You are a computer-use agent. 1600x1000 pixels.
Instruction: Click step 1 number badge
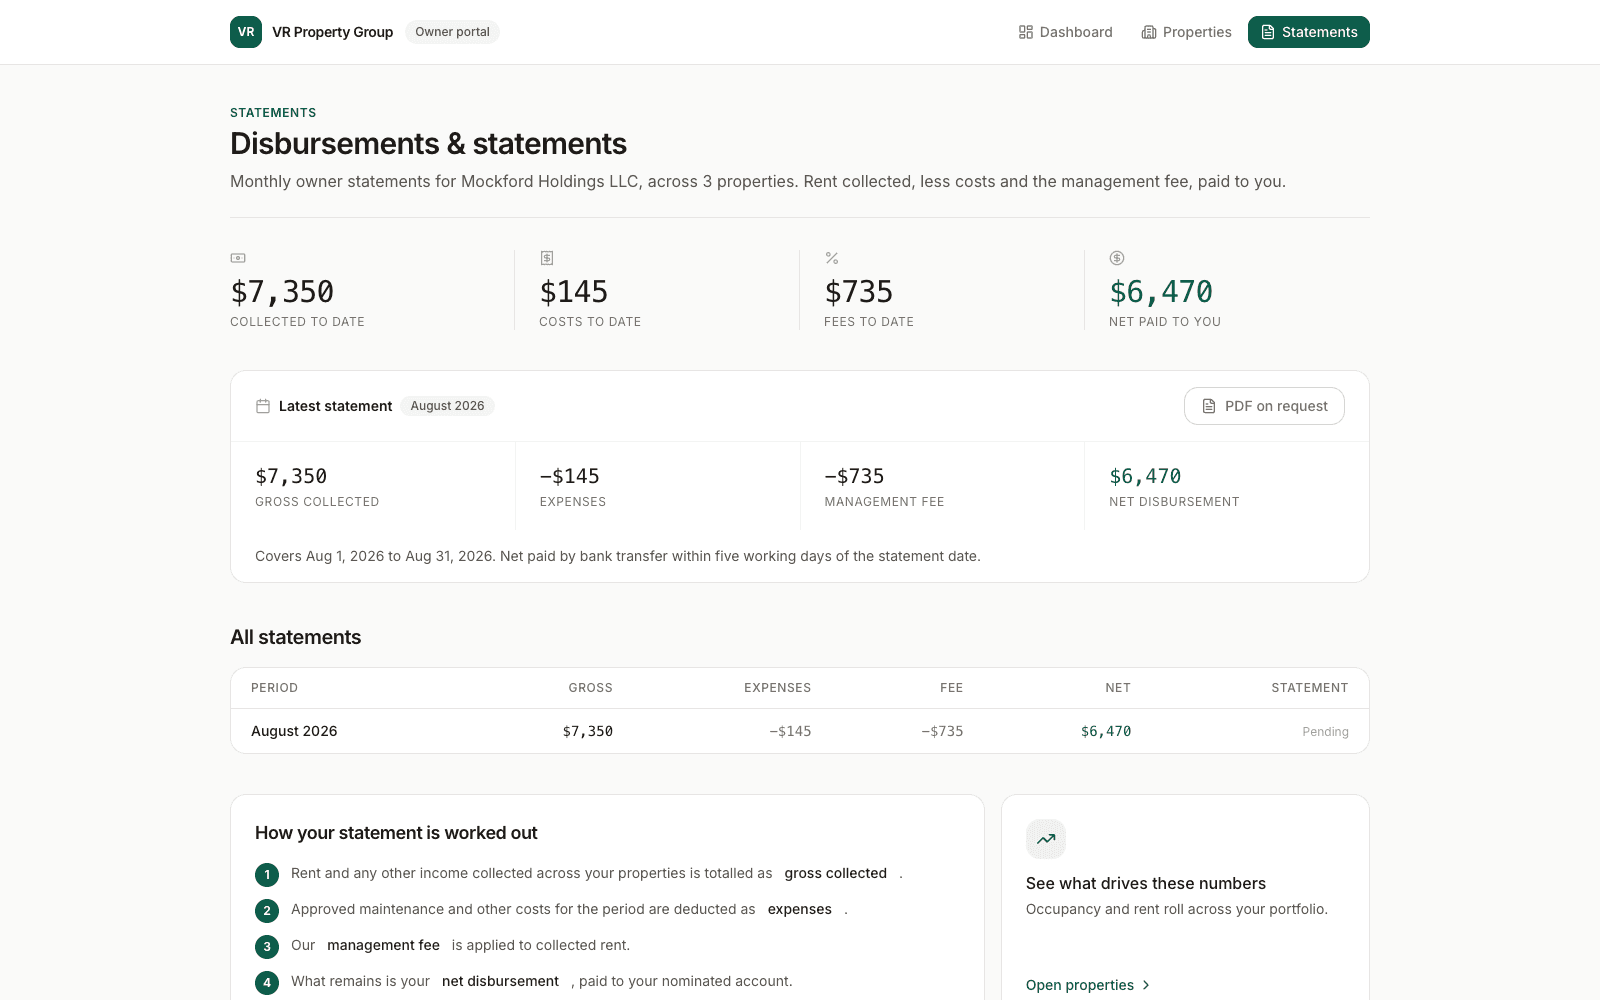click(267, 874)
